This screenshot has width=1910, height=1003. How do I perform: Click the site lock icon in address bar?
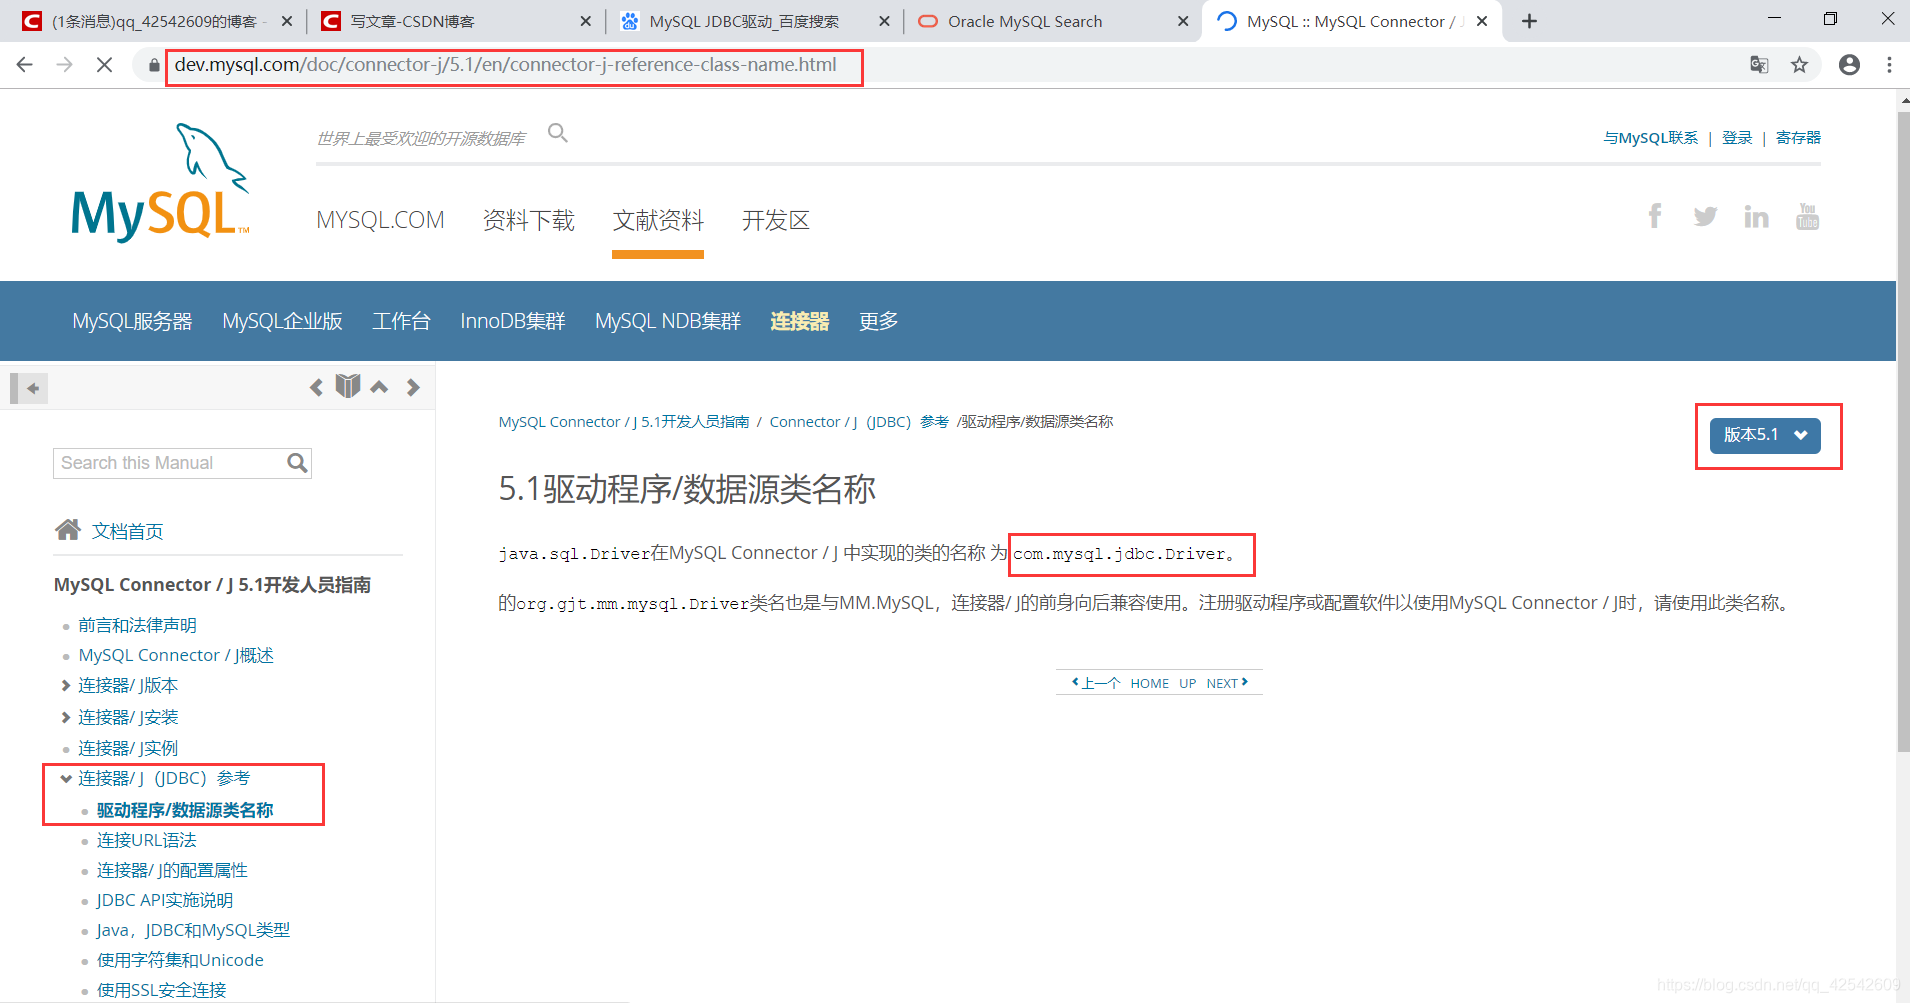[153, 65]
